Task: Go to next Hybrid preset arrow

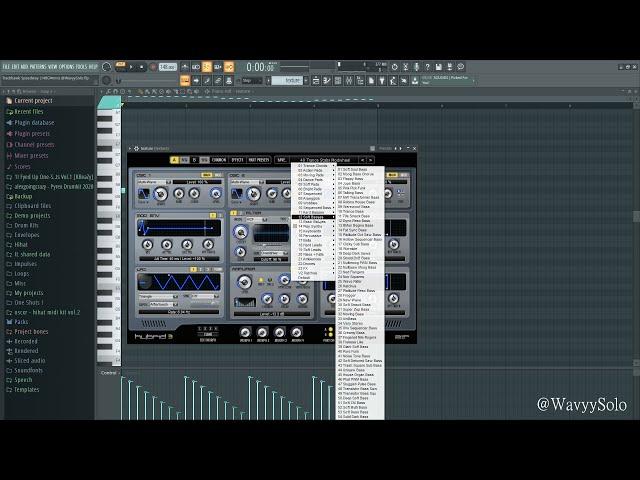Action: pos(370,160)
